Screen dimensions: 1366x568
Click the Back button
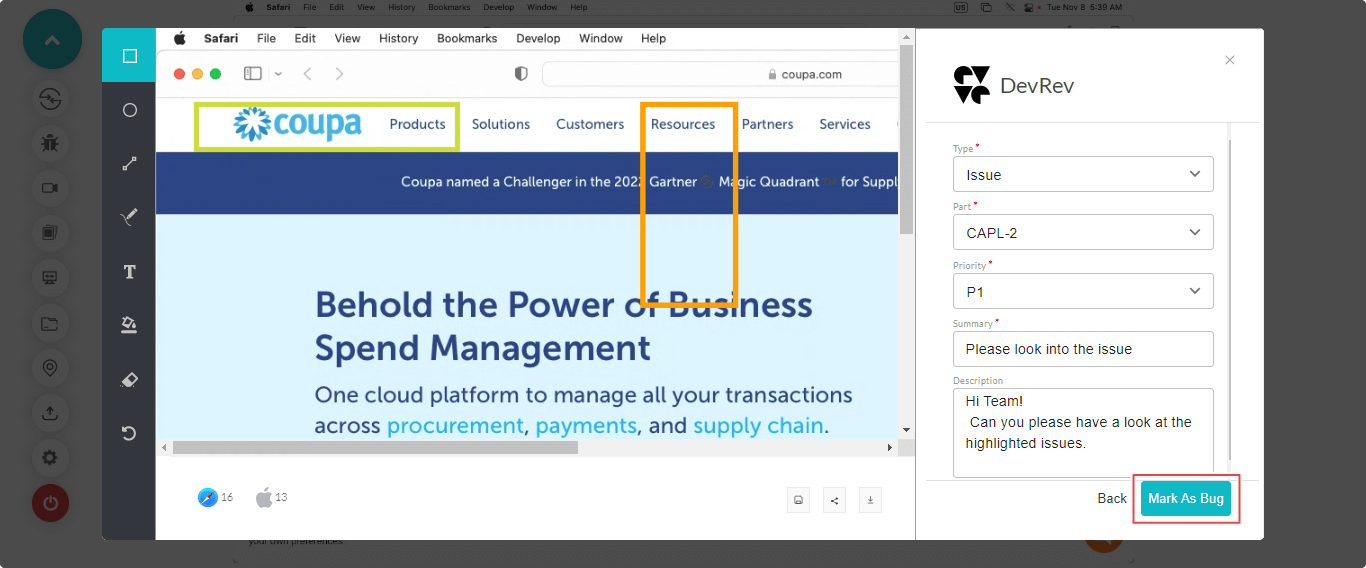(1111, 498)
